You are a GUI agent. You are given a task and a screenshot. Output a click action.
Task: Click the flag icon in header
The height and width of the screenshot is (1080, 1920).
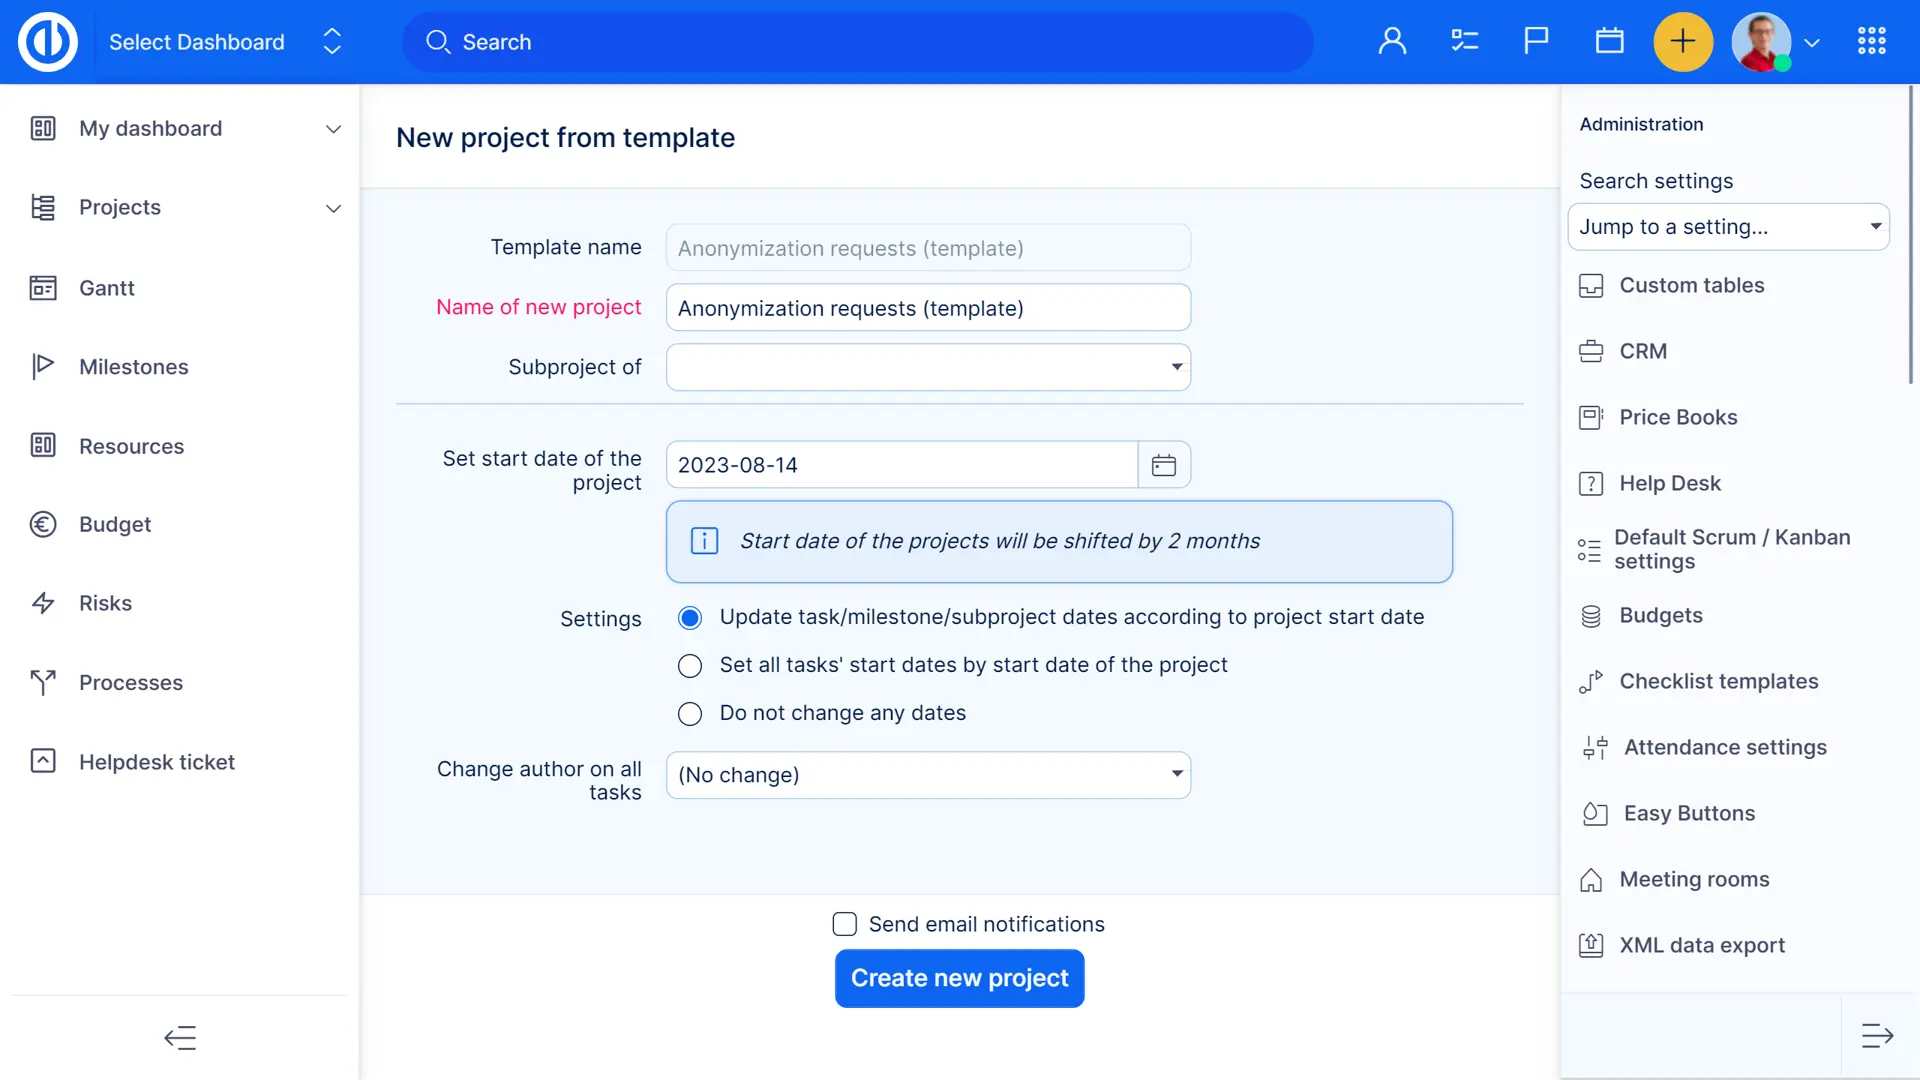point(1536,41)
